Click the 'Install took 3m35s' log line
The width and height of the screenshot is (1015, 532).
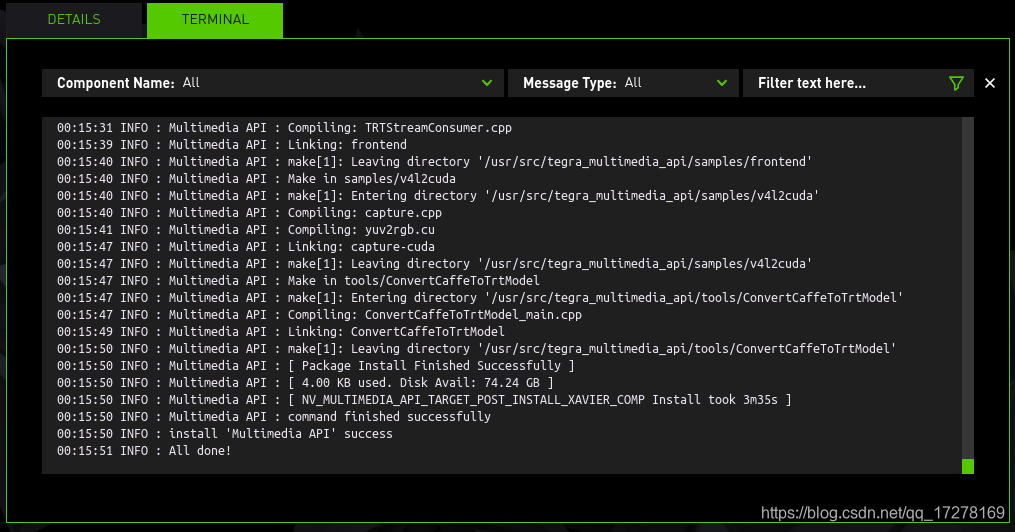424,399
